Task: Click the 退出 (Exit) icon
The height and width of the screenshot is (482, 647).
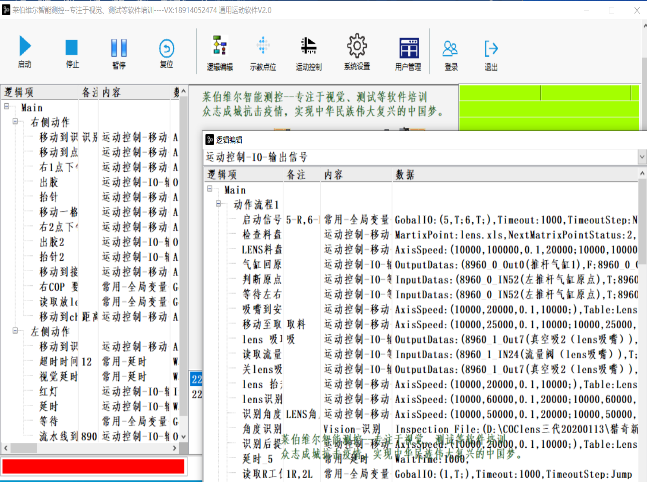Action: point(491,47)
